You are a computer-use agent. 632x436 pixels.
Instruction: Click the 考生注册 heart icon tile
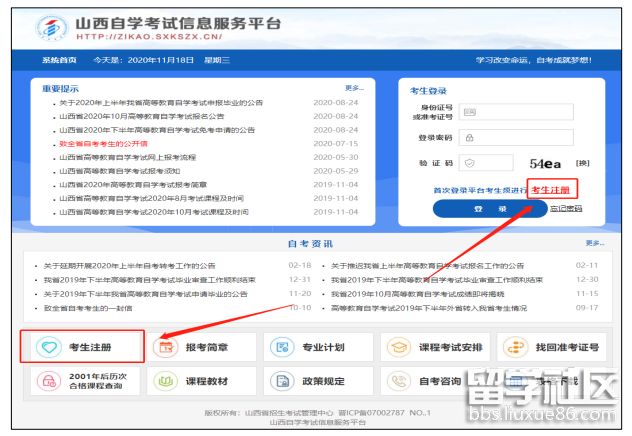(x=82, y=347)
